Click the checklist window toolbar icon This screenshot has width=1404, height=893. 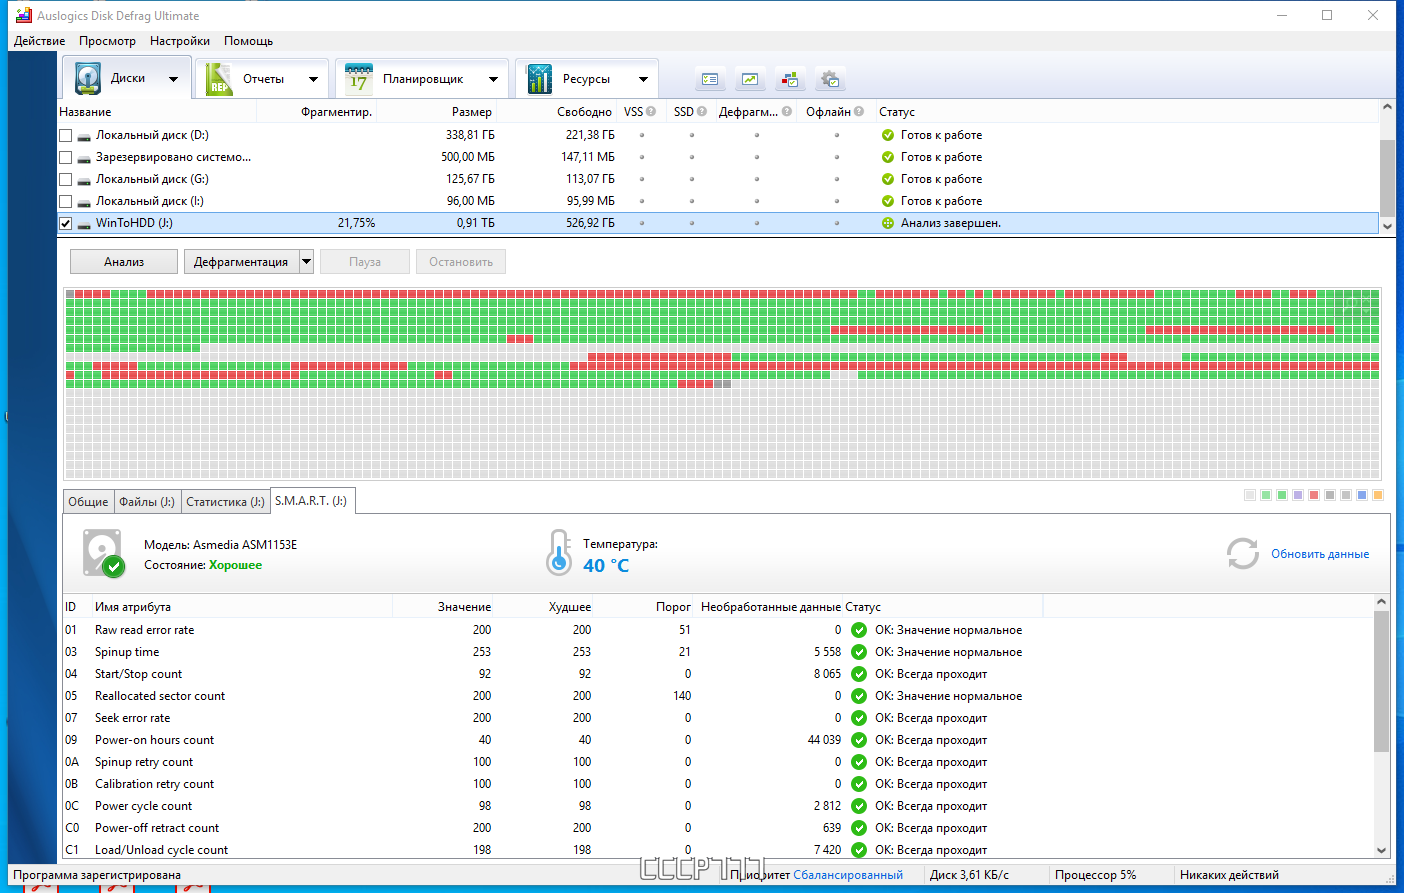pyautogui.click(x=710, y=79)
